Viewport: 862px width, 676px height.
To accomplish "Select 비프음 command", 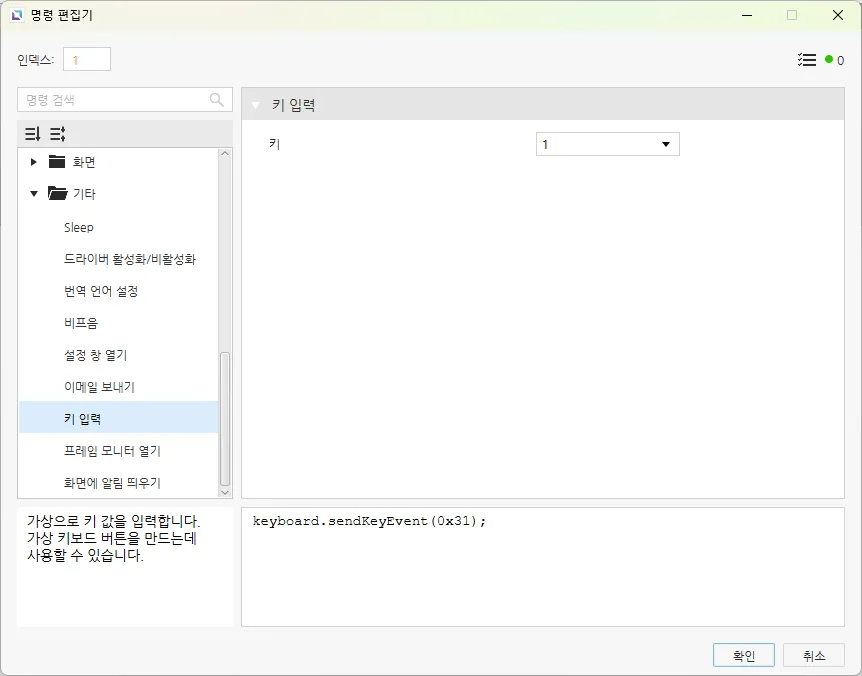I will point(81,323).
